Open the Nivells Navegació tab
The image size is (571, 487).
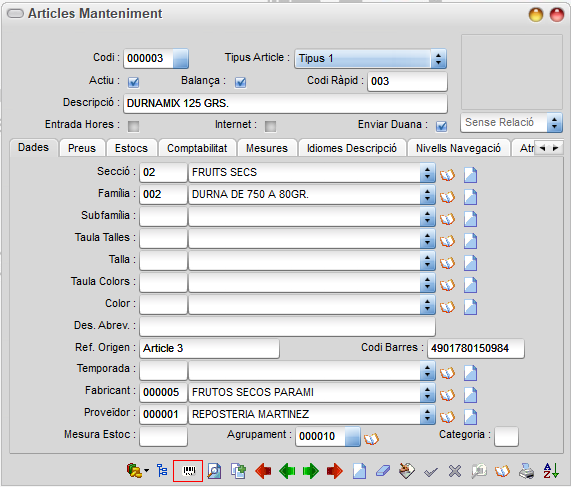(458, 148)
